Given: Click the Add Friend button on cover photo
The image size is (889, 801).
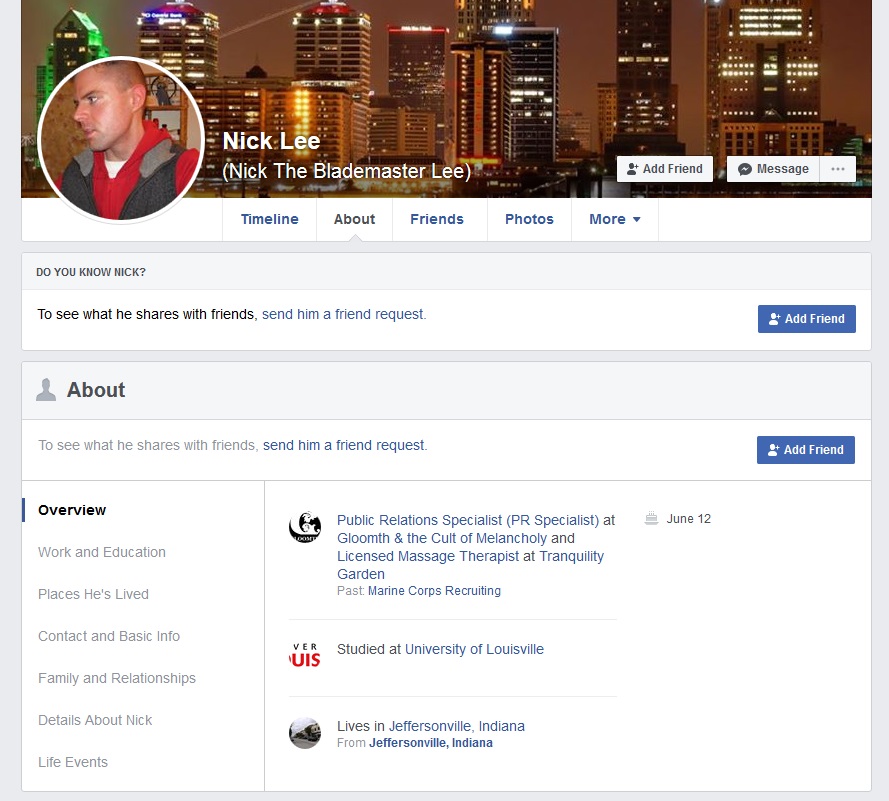Looking at the screenshot, I should (x=665, y=169).
